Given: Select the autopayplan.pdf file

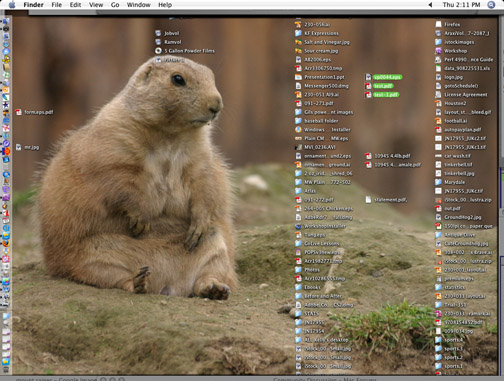Looking at the screenshot, I should pos(438,130).
